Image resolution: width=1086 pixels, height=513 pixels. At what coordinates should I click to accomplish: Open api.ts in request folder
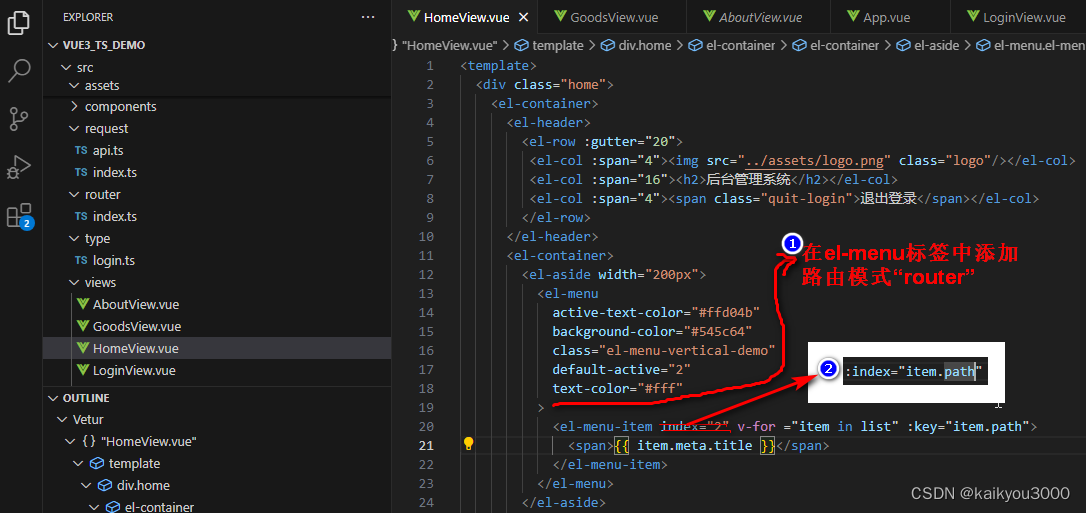point(108,150)
